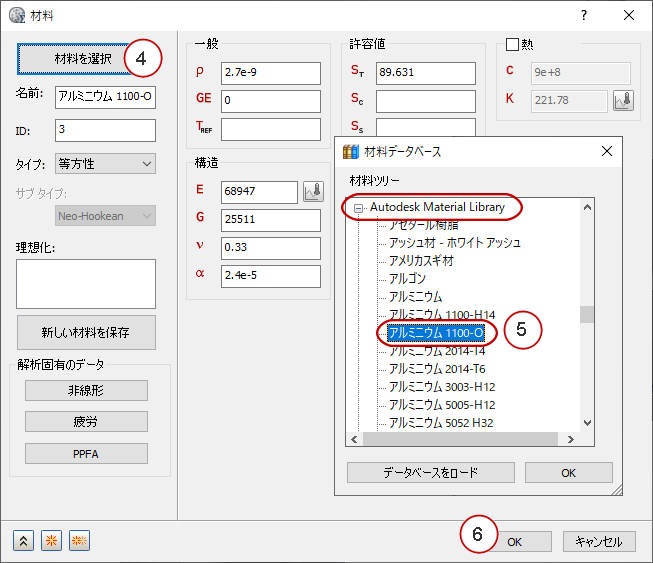The width and height of the screenshot is (653, 563).
Task: Click the horizontal scrollbar thumb in material tree
Action: 460,439
